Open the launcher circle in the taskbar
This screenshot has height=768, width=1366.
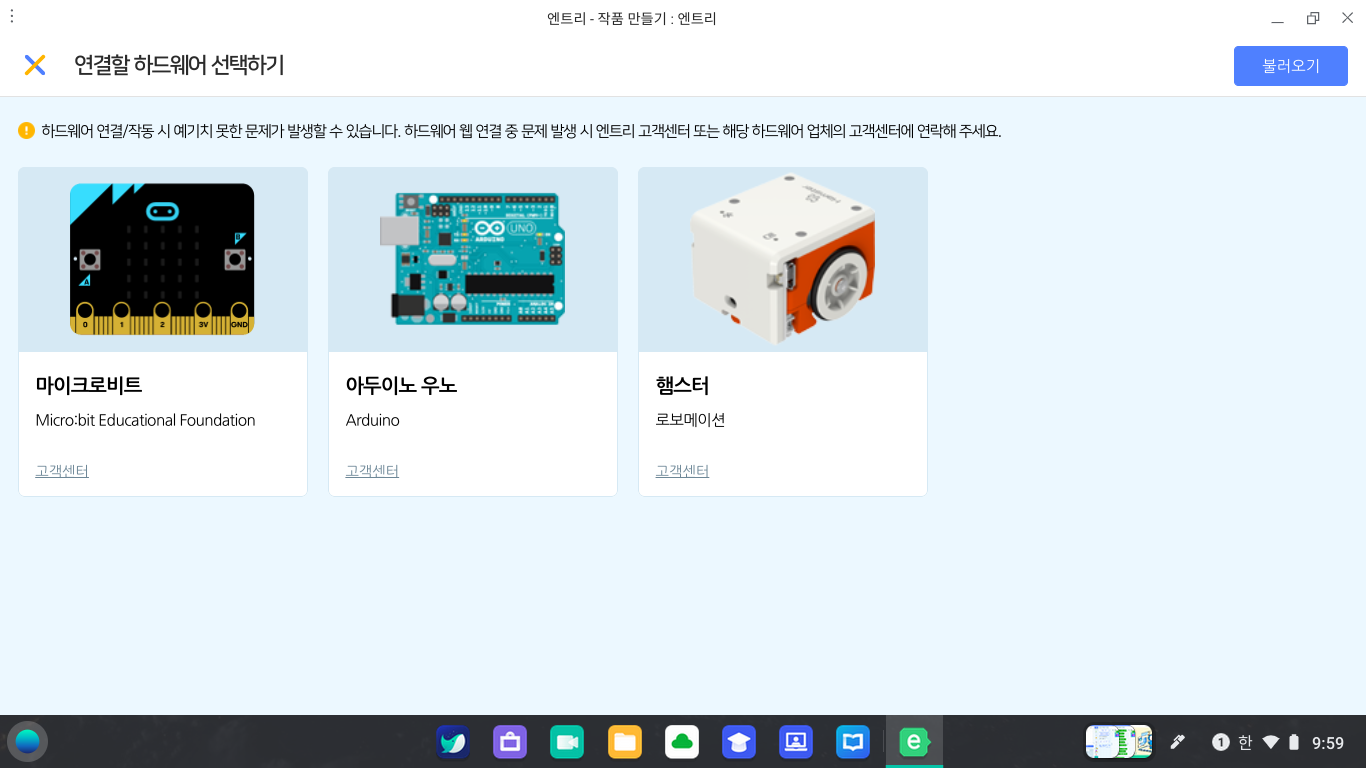tap(27, 742)
